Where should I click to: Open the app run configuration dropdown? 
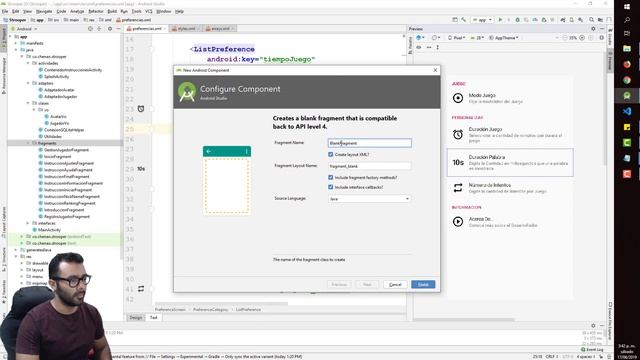482,20
